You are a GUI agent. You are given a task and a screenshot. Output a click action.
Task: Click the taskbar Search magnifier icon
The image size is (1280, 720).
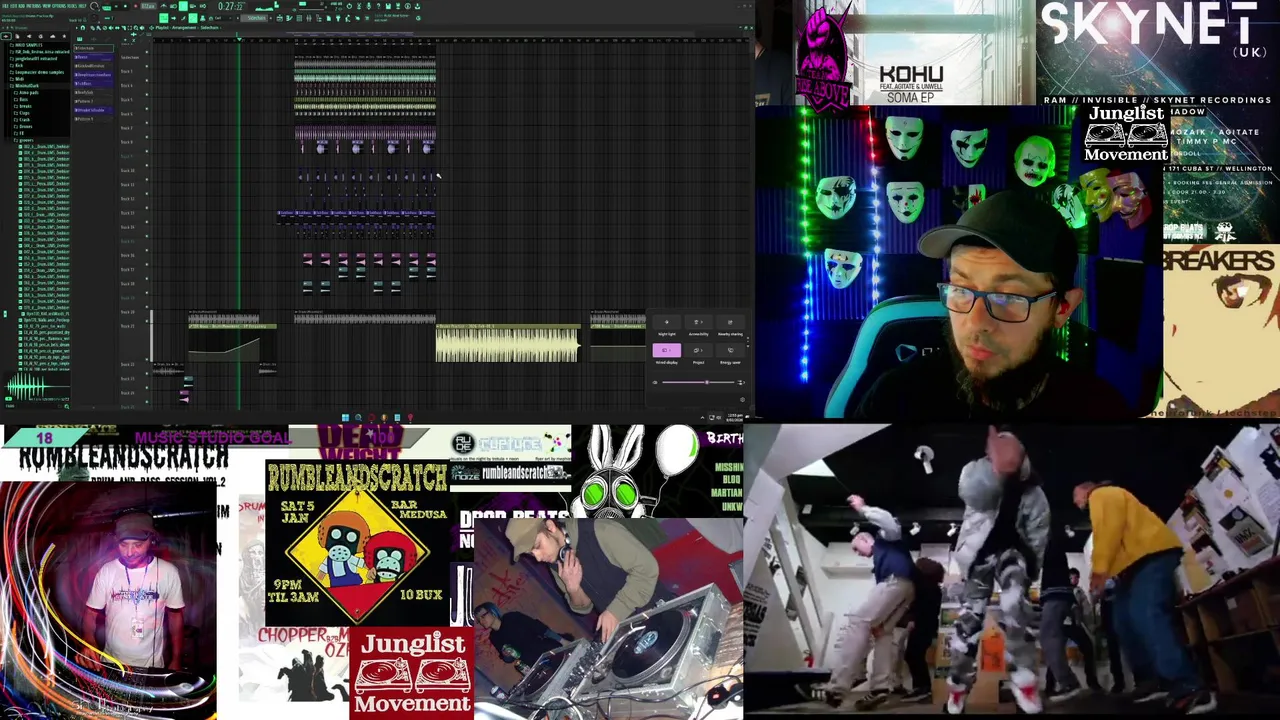(358, 418)
